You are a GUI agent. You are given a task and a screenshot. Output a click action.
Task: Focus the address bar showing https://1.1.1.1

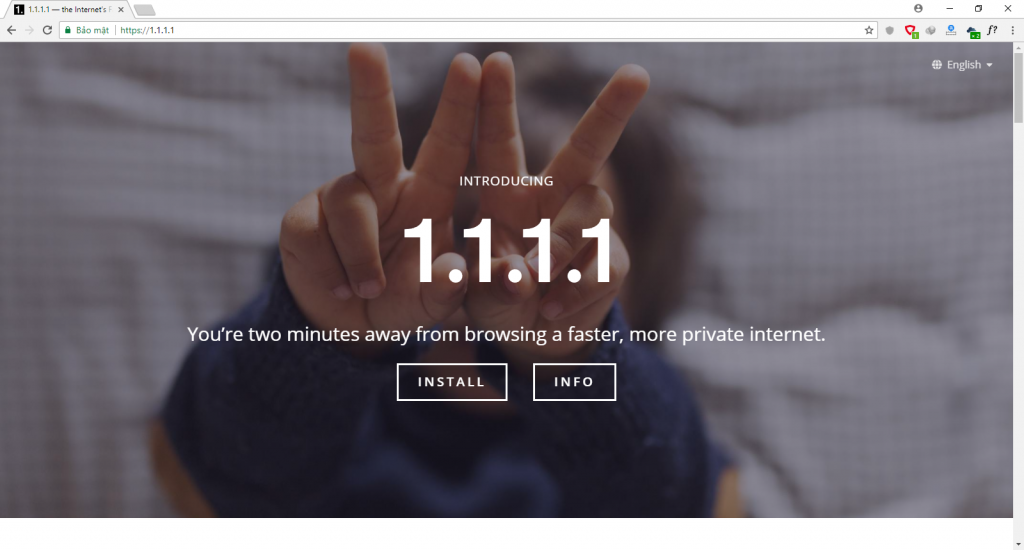[x=490, y=30]
